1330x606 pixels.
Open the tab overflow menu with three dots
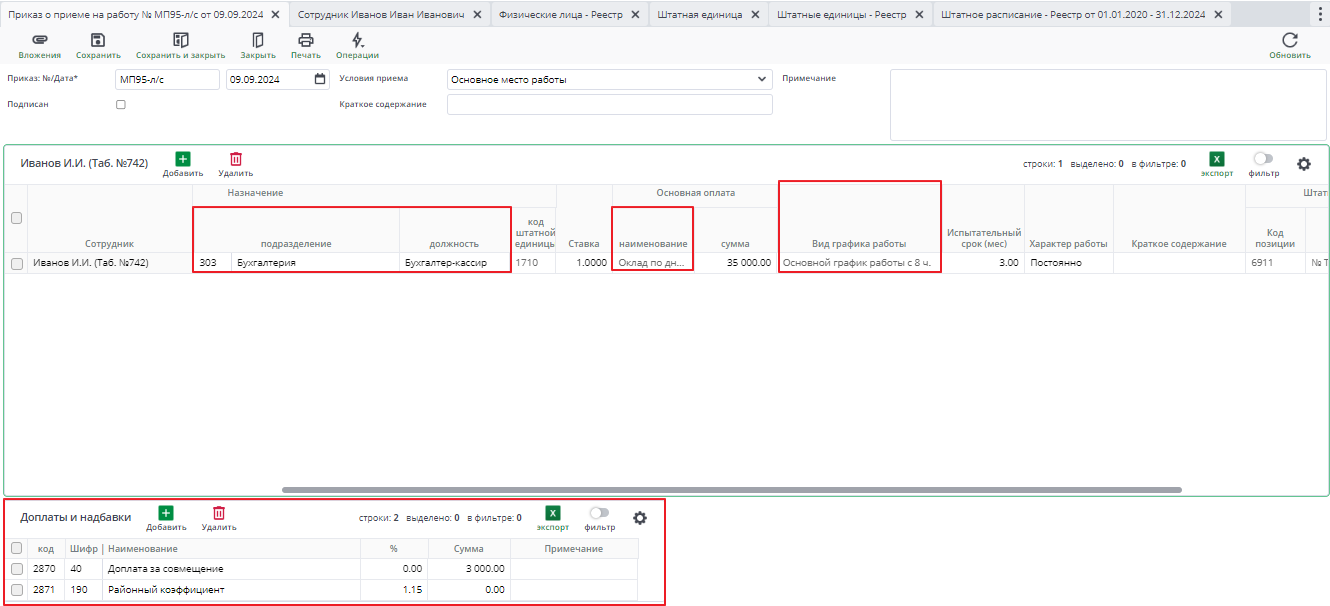pyautogui.click(x=1321, y=14)
